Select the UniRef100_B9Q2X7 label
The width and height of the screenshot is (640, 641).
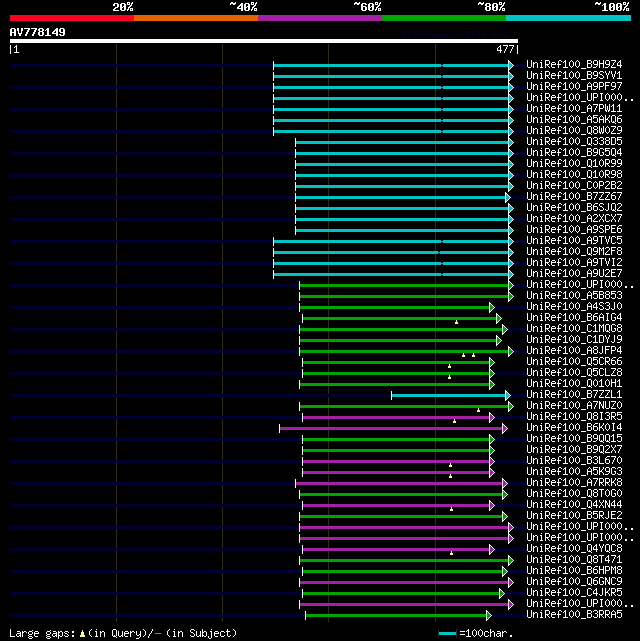574,450
